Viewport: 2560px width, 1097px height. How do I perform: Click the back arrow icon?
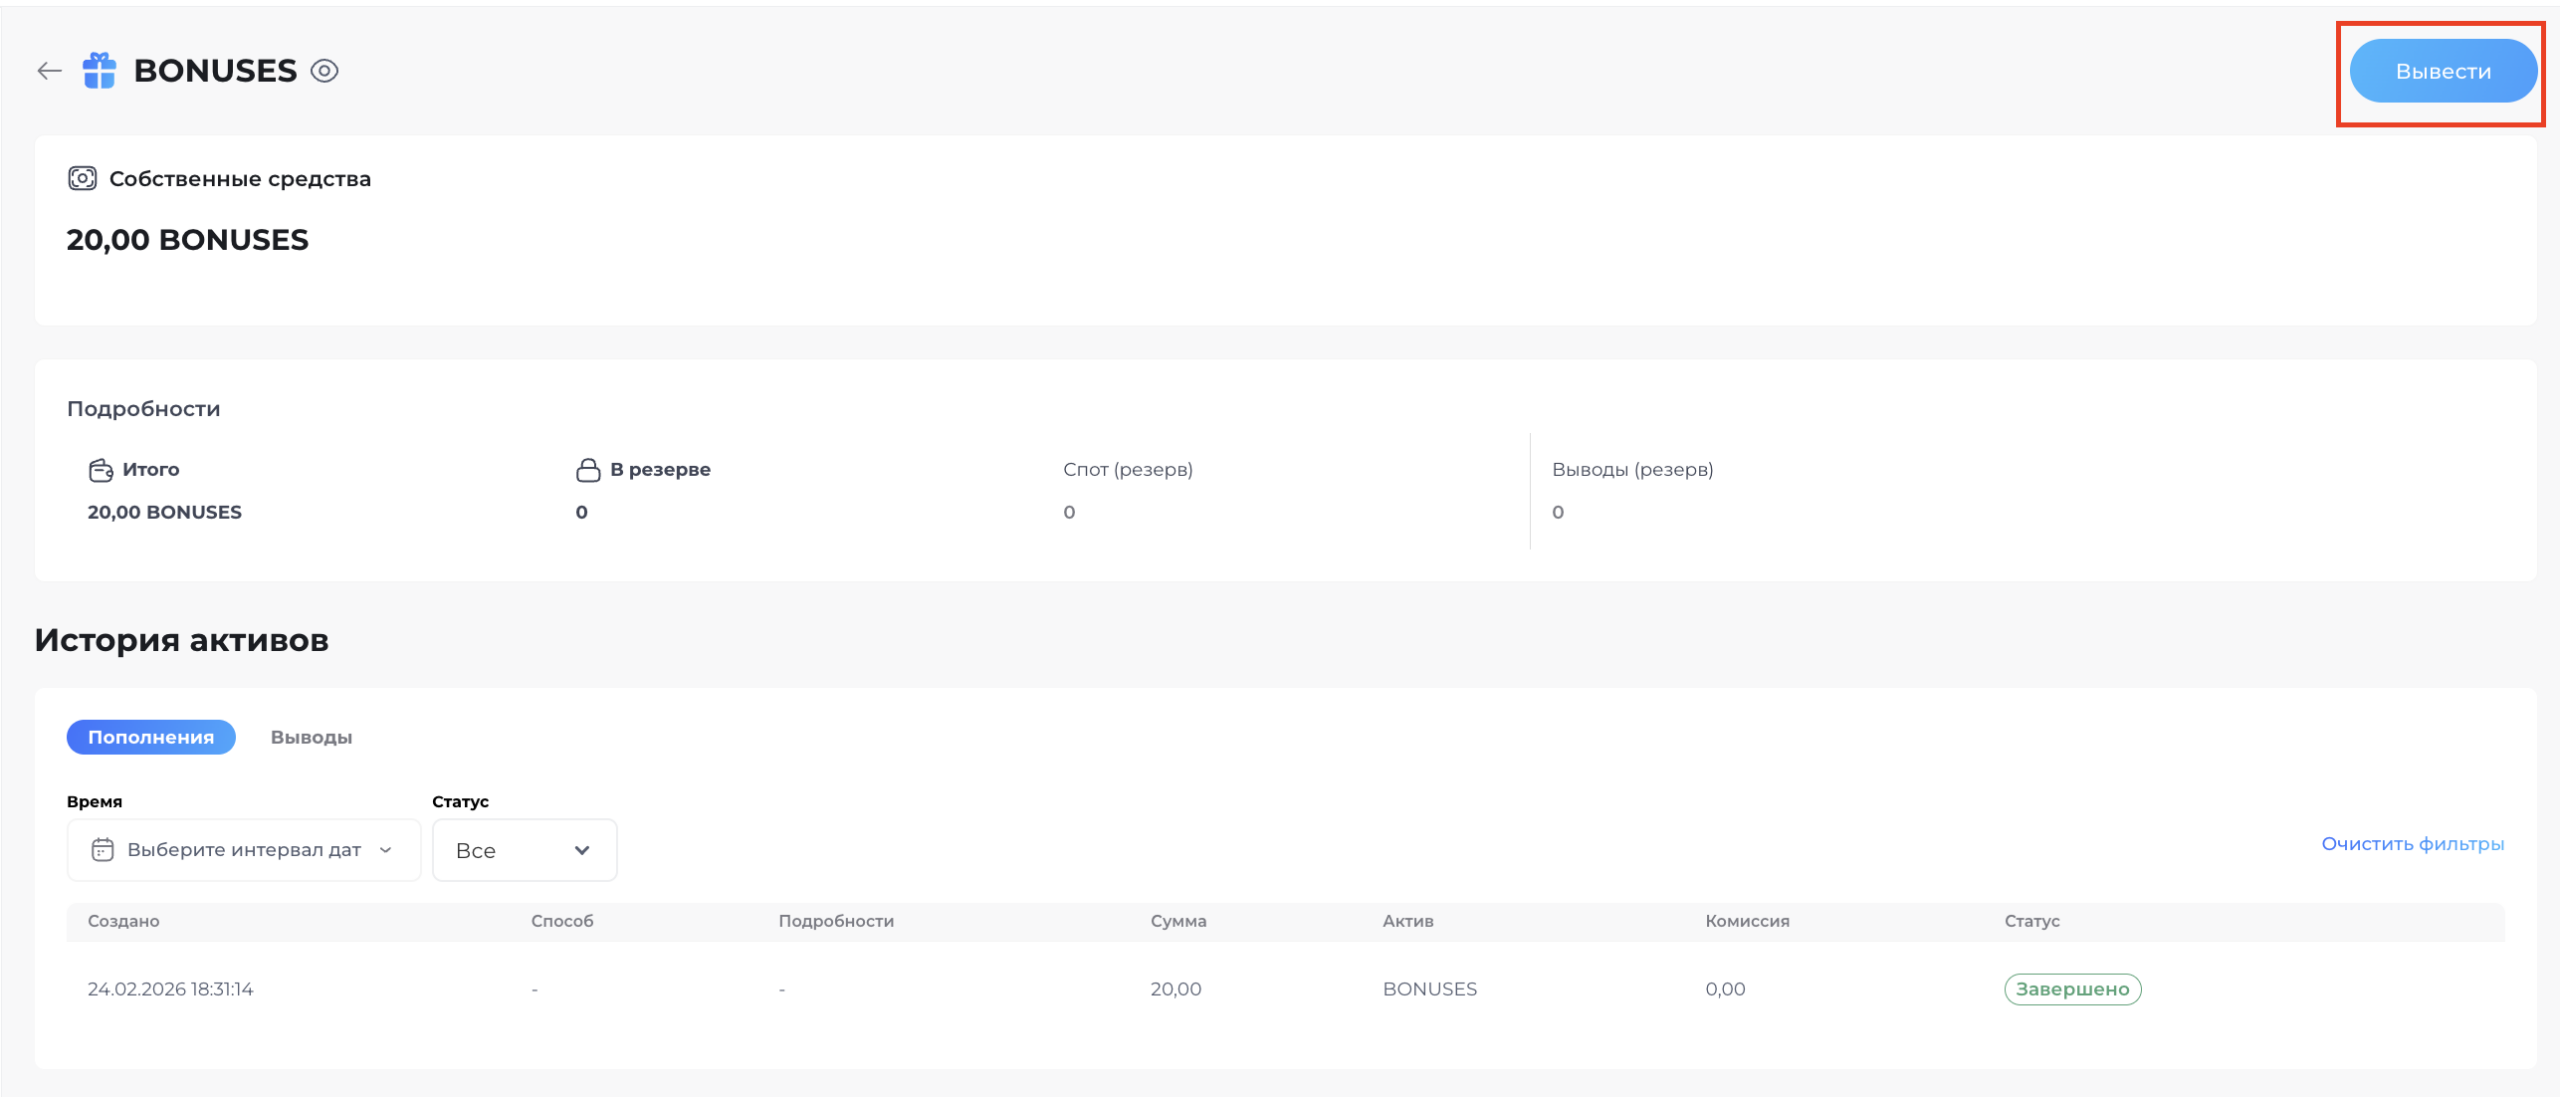49,71
